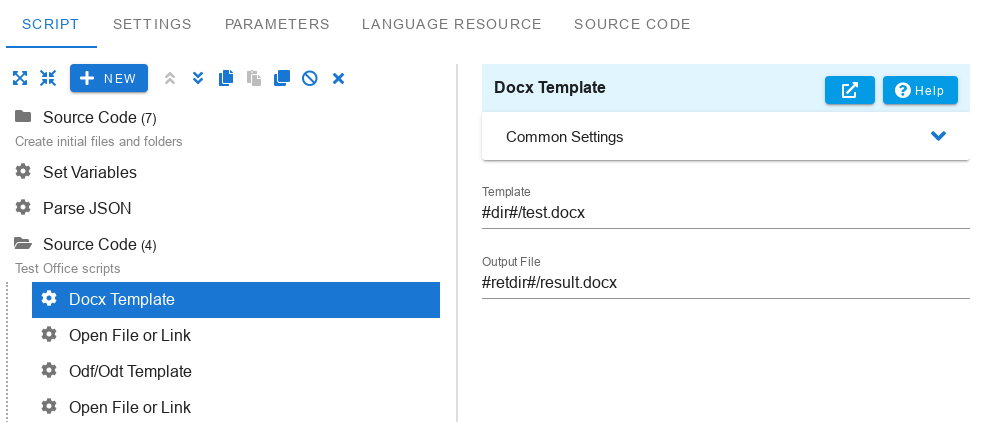Click the Help button

920,90
